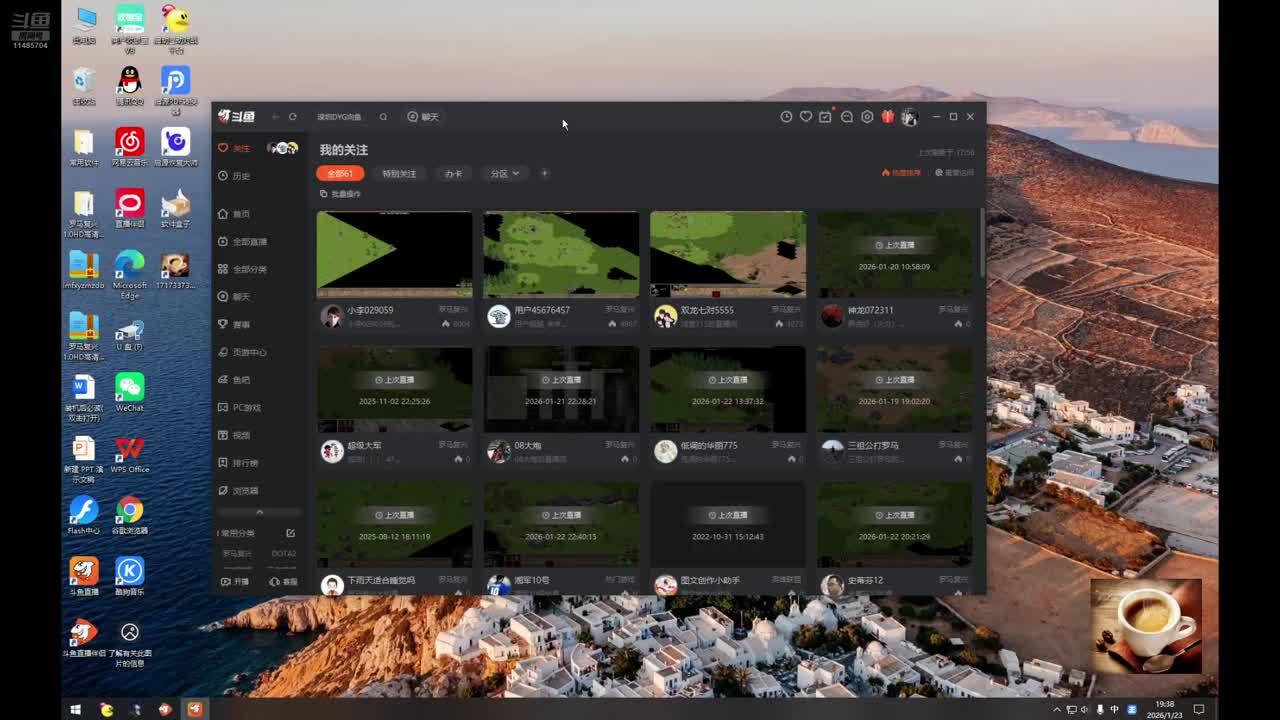Edit 常用分类 with the pencil icon
This screenshot has height=720, width=1280.
coord(290,533)
